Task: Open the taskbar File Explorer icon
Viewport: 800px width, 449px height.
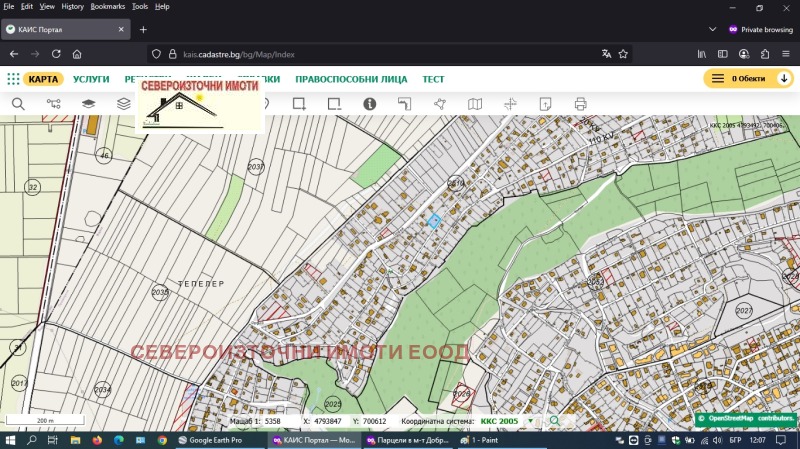Action: click(76, 440)
